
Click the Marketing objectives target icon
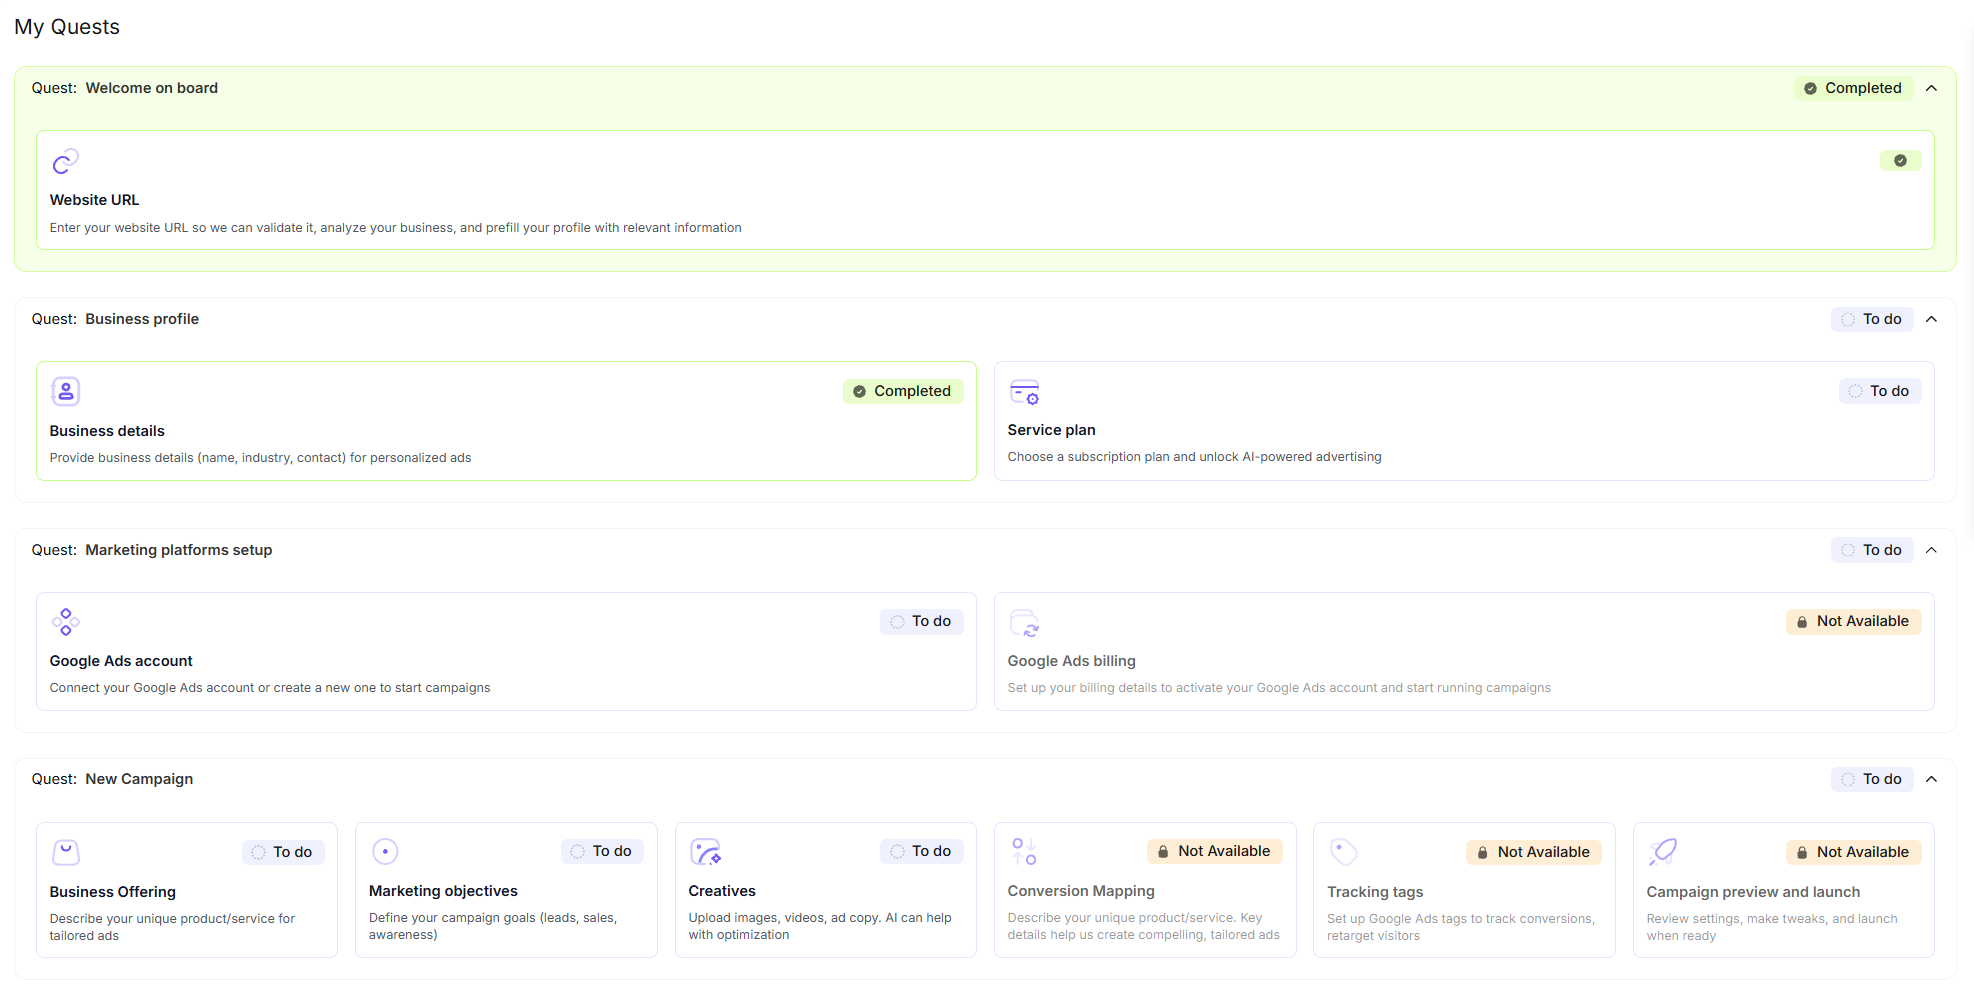[385, 851]
